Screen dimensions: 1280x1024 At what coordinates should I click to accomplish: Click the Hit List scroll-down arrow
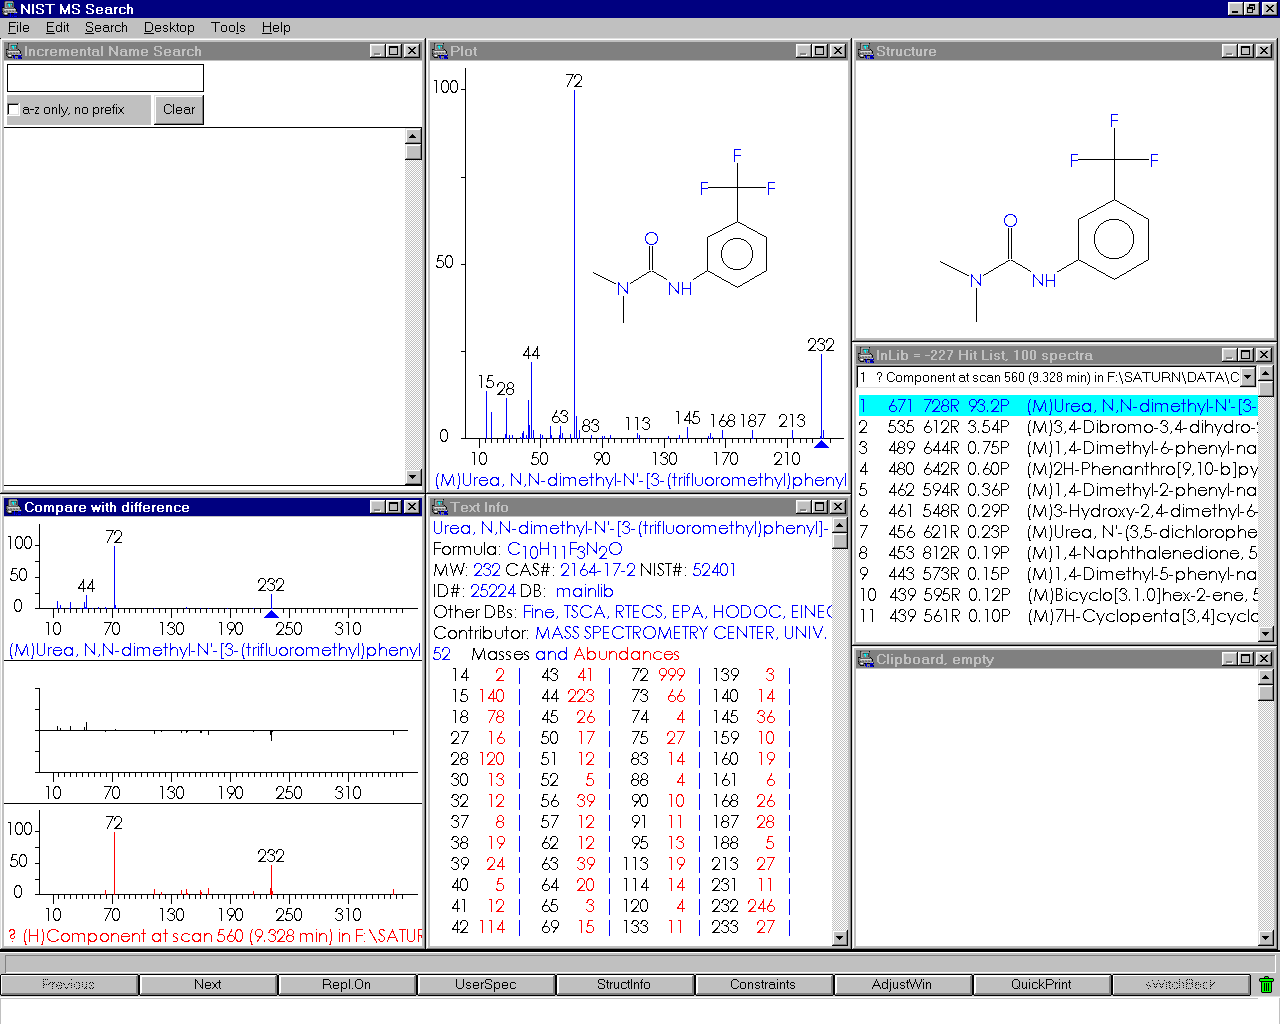pyautogui.click(x=1266, y=633)
